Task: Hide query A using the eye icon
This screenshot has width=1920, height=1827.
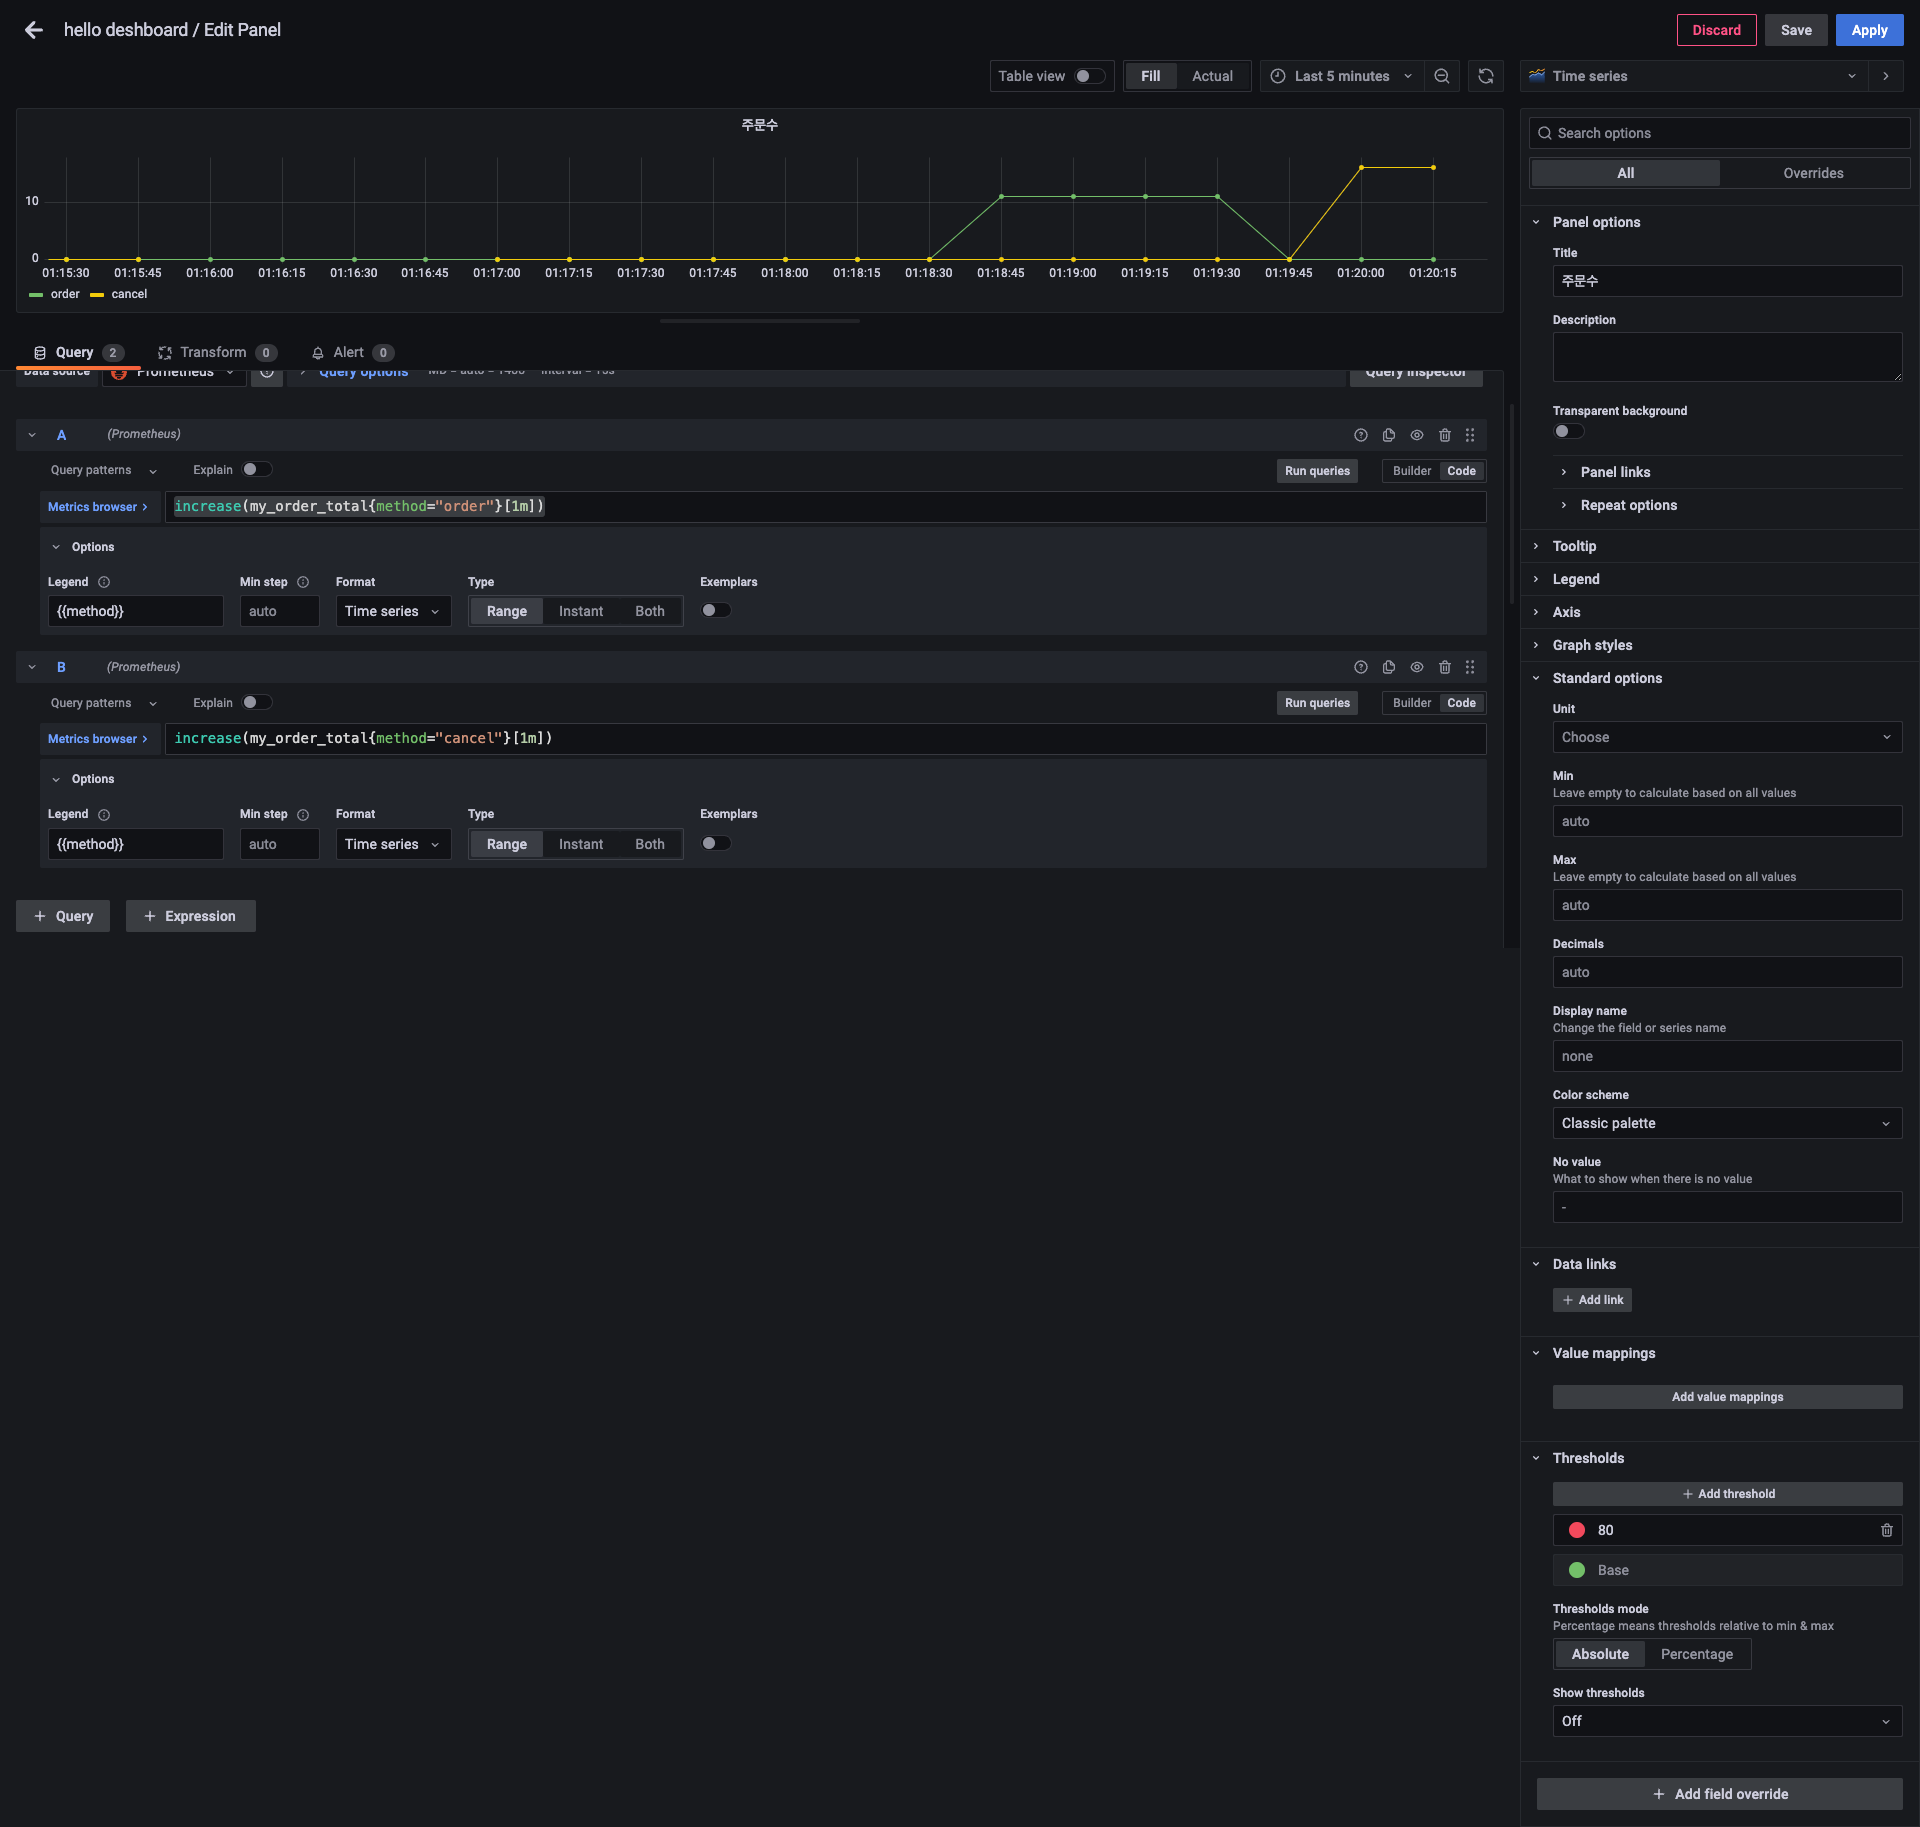Action: pos(1416,435)
